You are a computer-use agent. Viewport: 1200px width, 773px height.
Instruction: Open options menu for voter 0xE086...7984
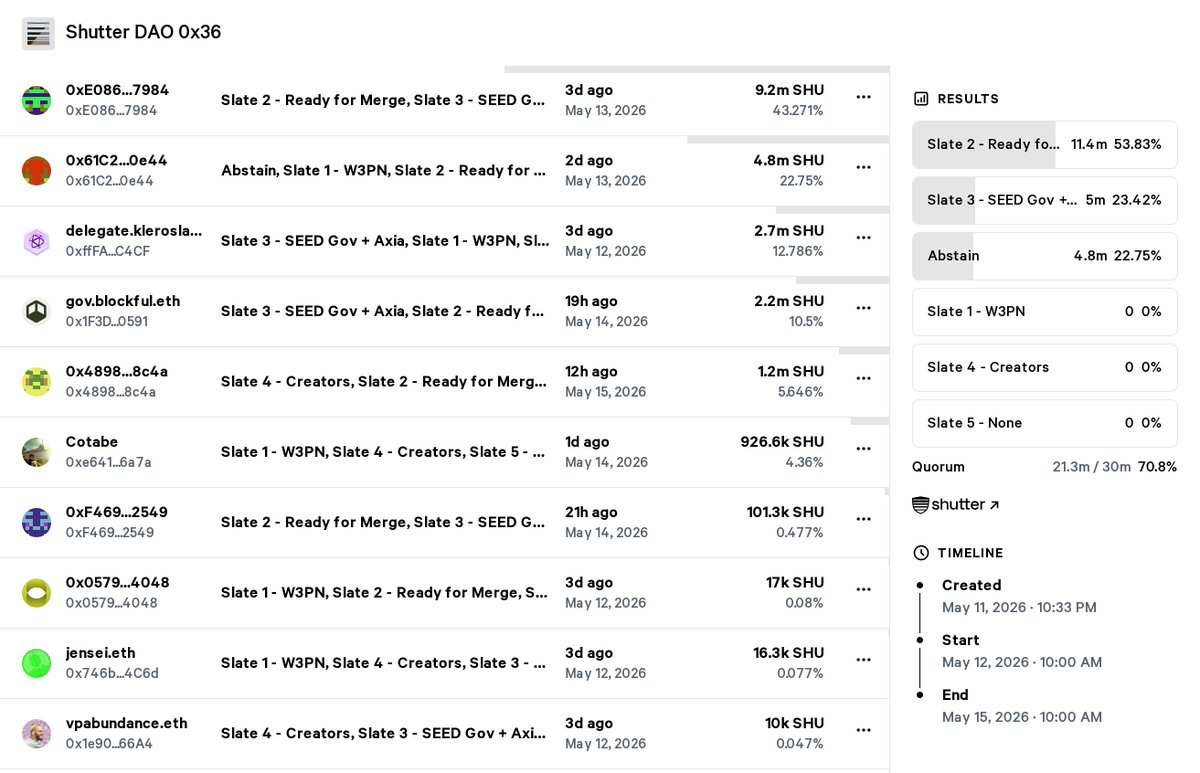point(864,97)
